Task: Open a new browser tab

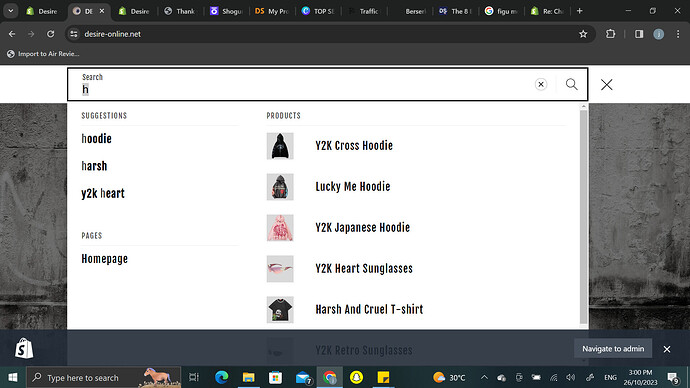Action: tap(580, 11)
